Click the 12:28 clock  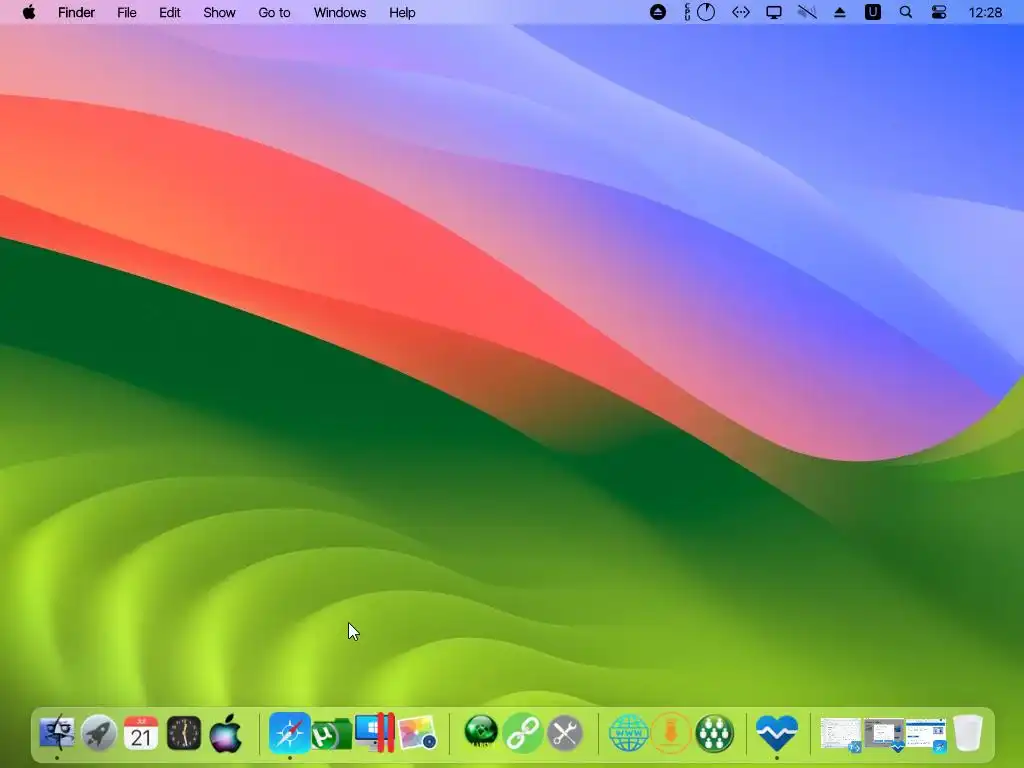985,12
